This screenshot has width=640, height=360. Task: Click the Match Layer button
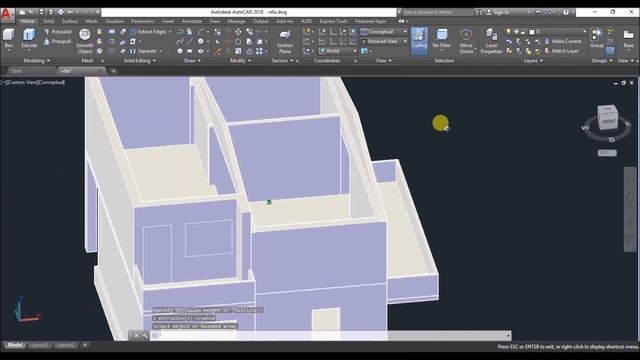tap(562, 51)
